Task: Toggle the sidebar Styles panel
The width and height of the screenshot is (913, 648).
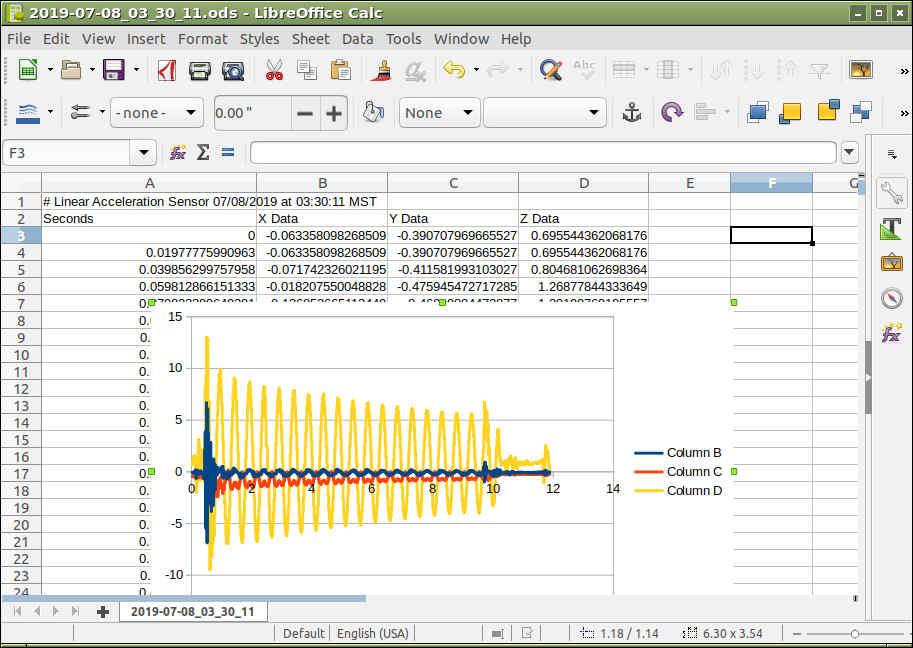Action: (x=891, y=228)
